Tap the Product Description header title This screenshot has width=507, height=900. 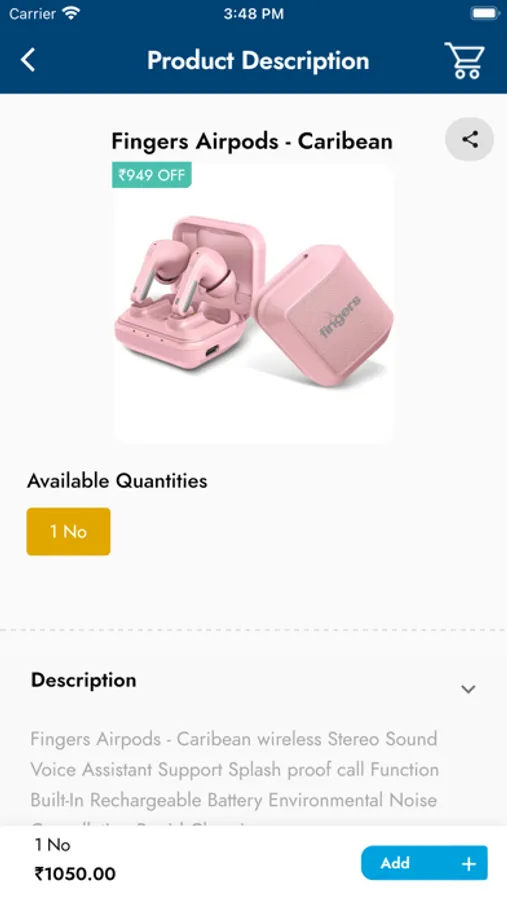coord(258,60)
